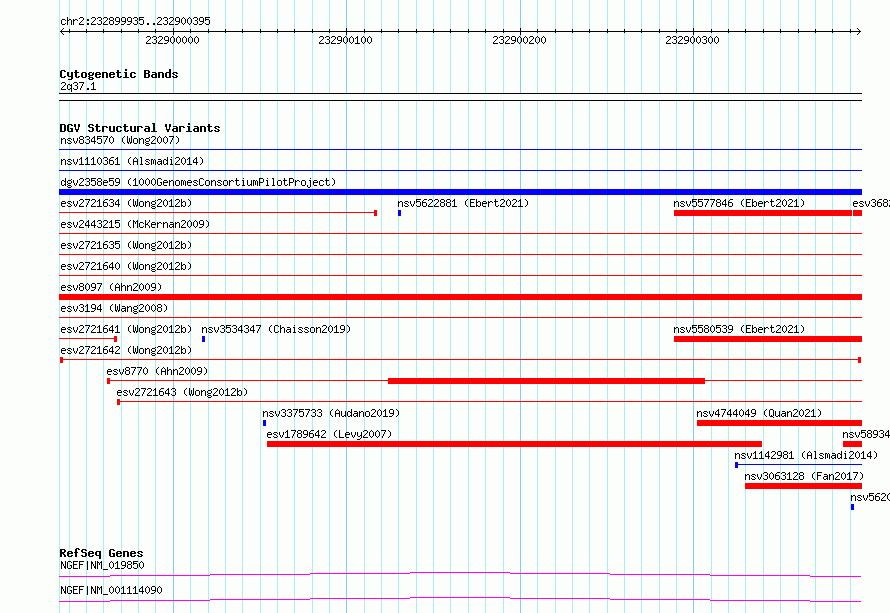Click the red nsv5580539 variant bar
This screenshot has width=890, height=613.
(768, 339)
